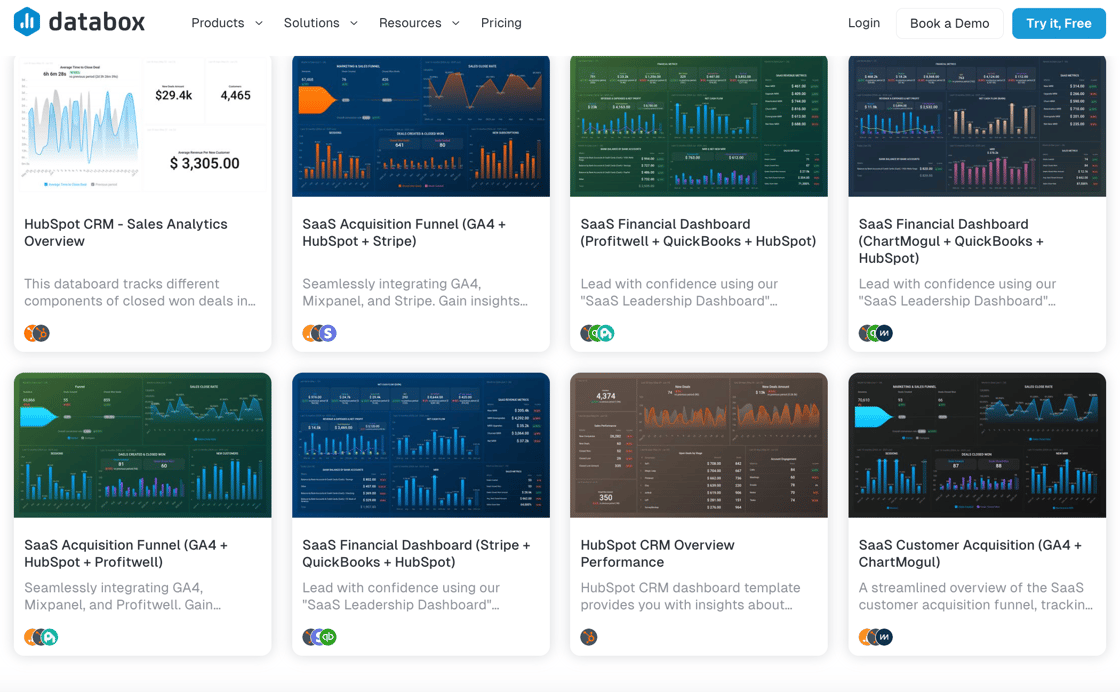
Task: Click HubSpot CRM Overview Performance preview image
Action: [699, 445]
